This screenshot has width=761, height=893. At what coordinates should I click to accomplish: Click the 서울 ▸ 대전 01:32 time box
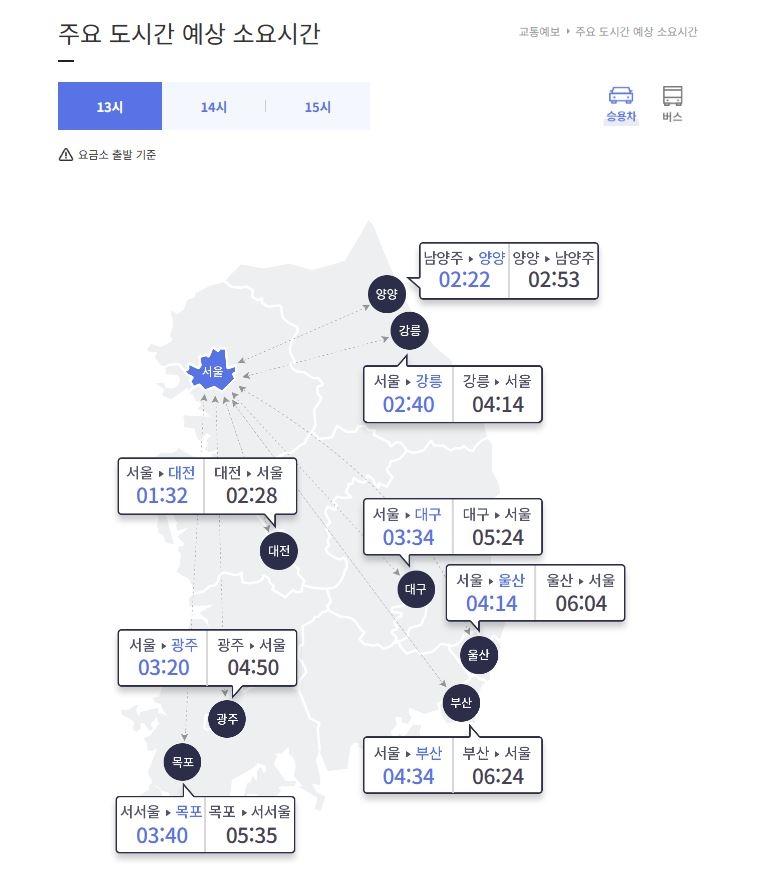161,486
